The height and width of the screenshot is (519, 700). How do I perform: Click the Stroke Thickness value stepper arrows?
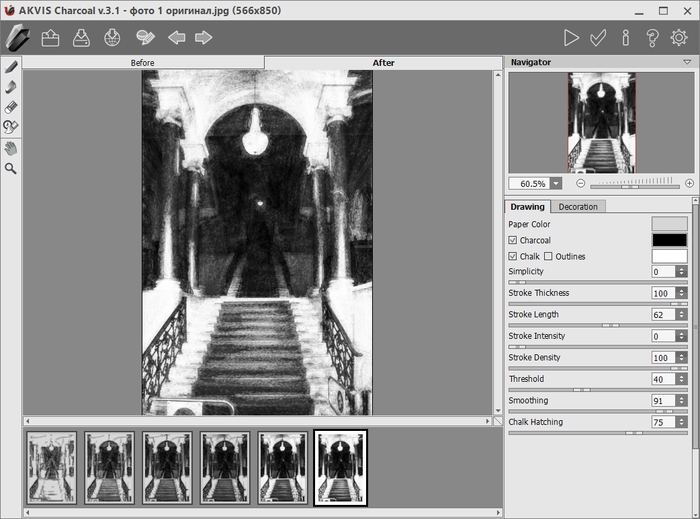[x=681, y=293]
